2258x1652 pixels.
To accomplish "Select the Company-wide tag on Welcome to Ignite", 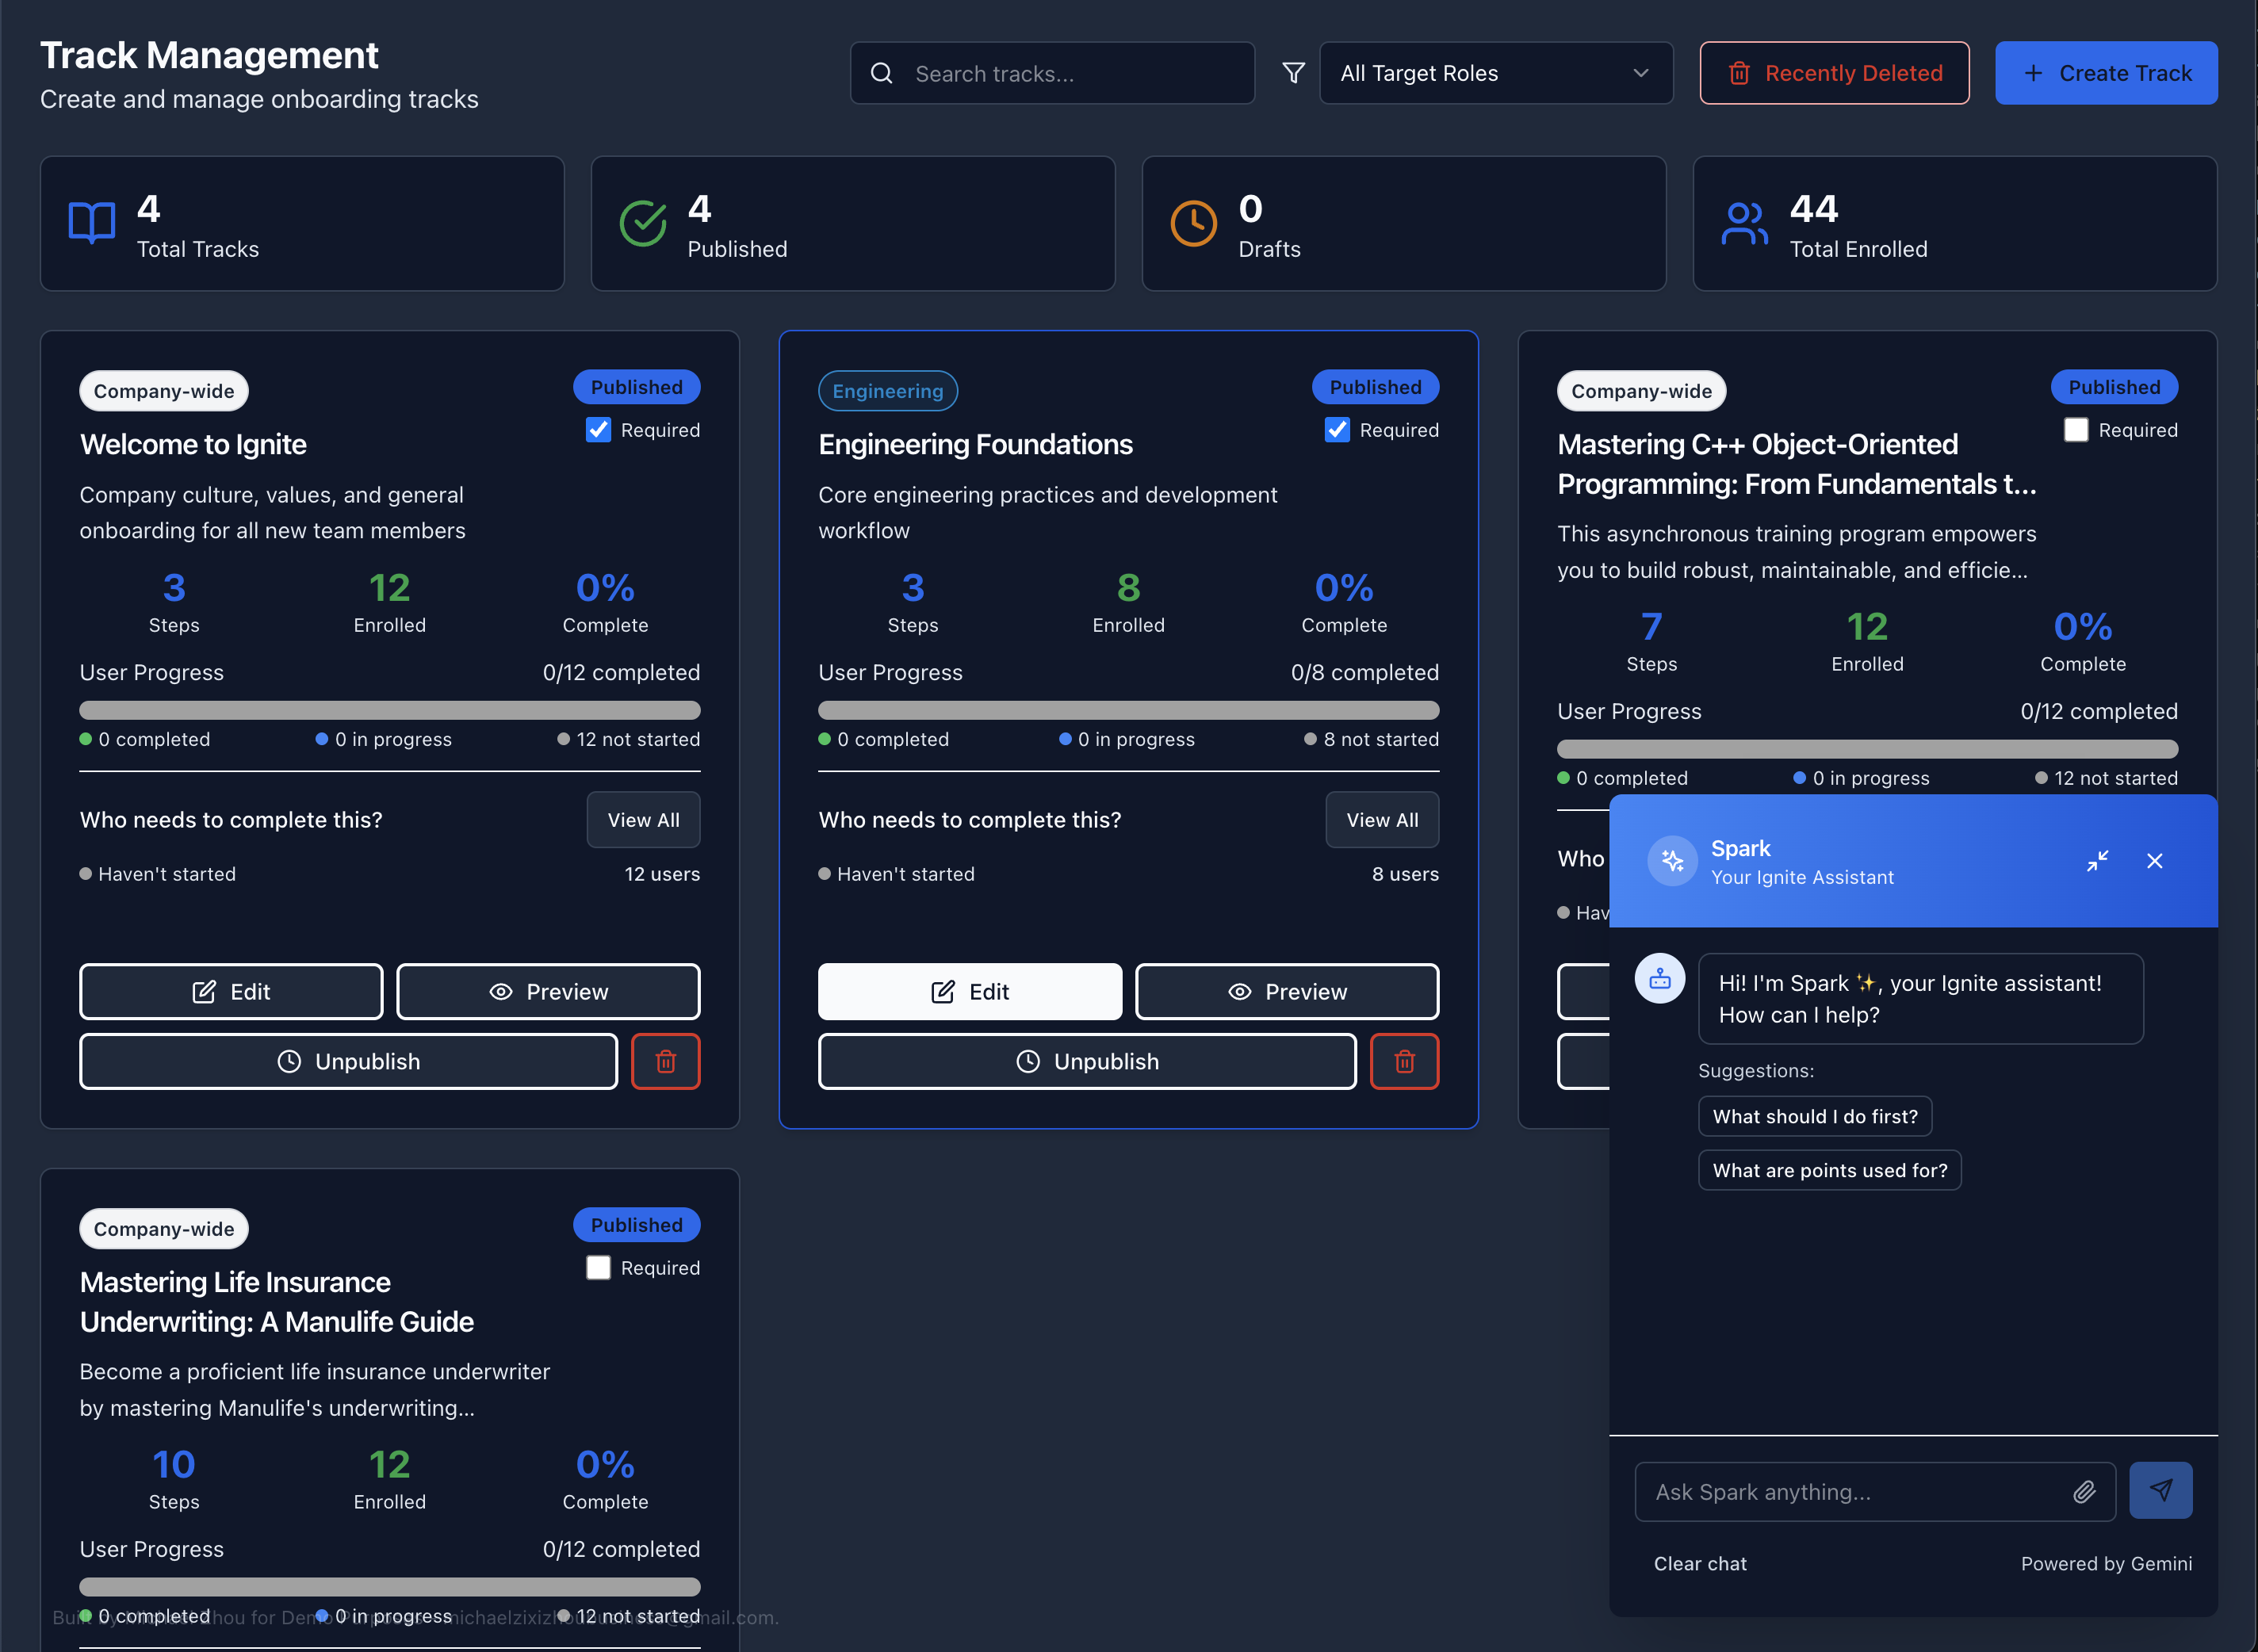I will tap(163, 390).
